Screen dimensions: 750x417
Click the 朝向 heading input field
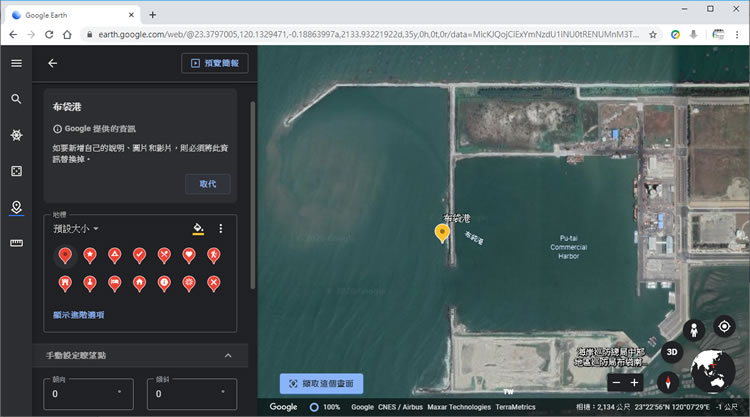(x=88, y=394)
